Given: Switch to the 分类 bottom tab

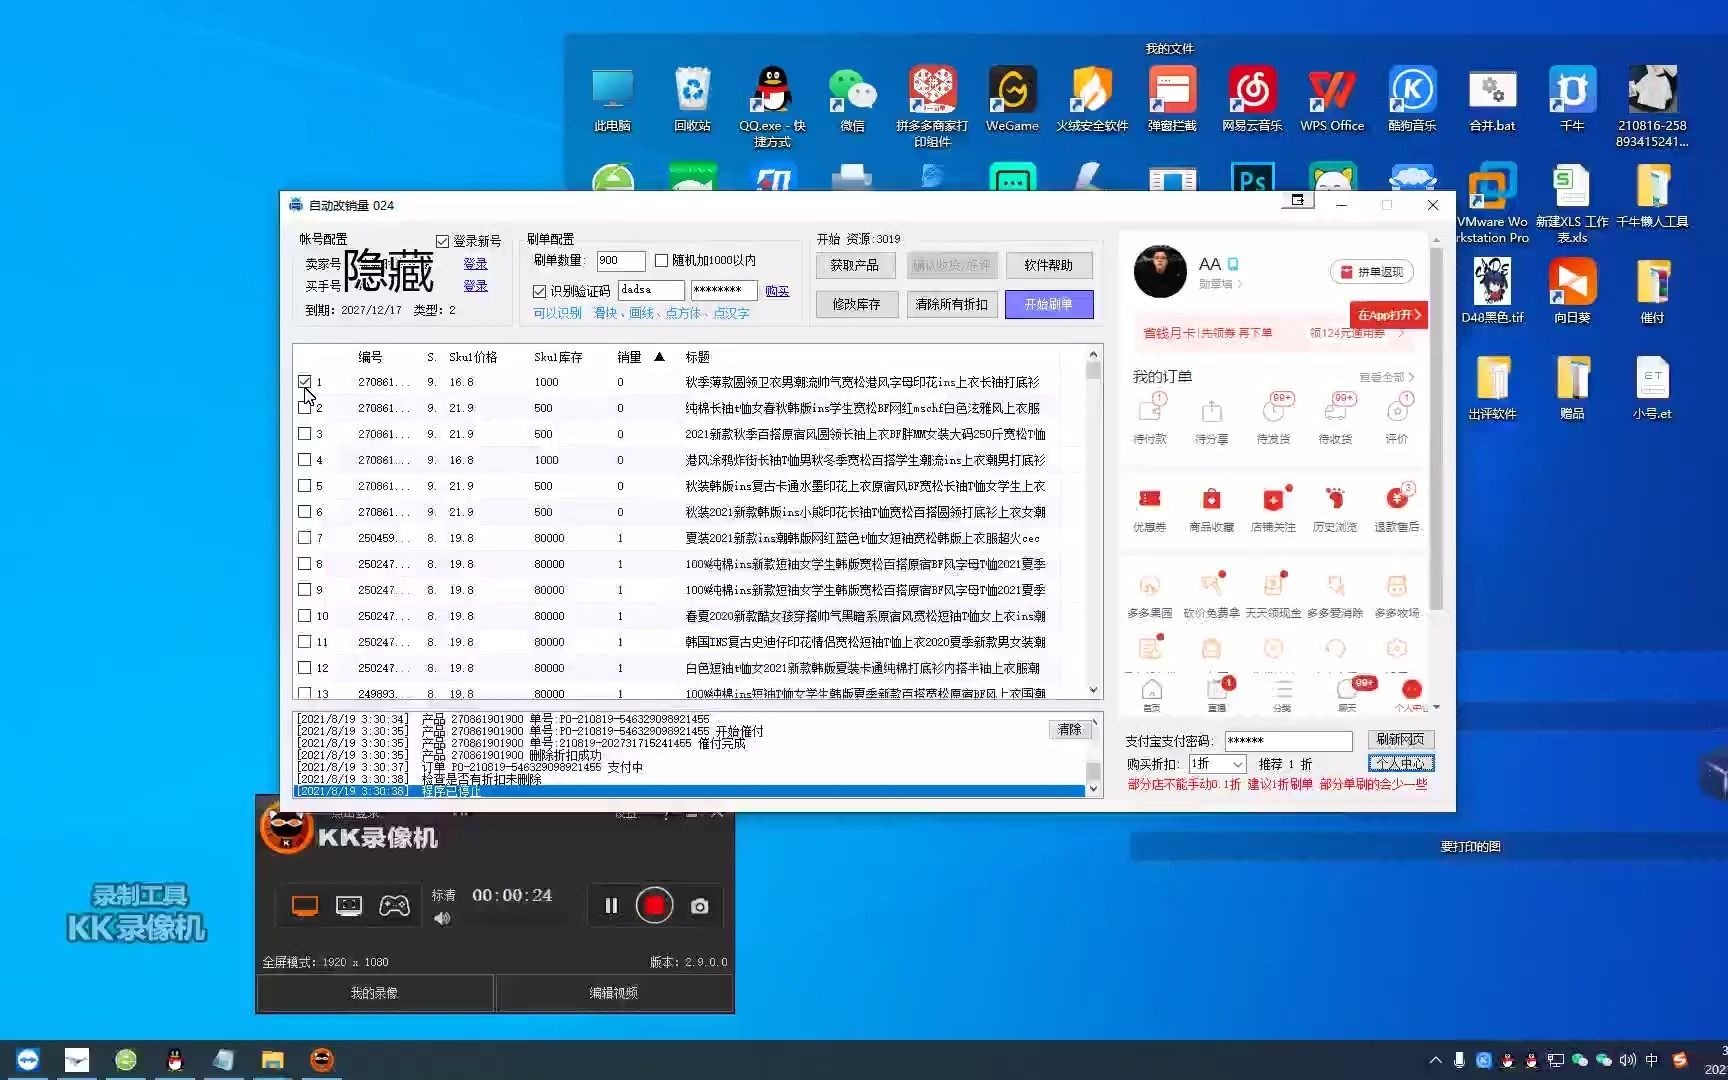Looking at the screenshot, I should pyautogui.click(x=1282, y=694).
